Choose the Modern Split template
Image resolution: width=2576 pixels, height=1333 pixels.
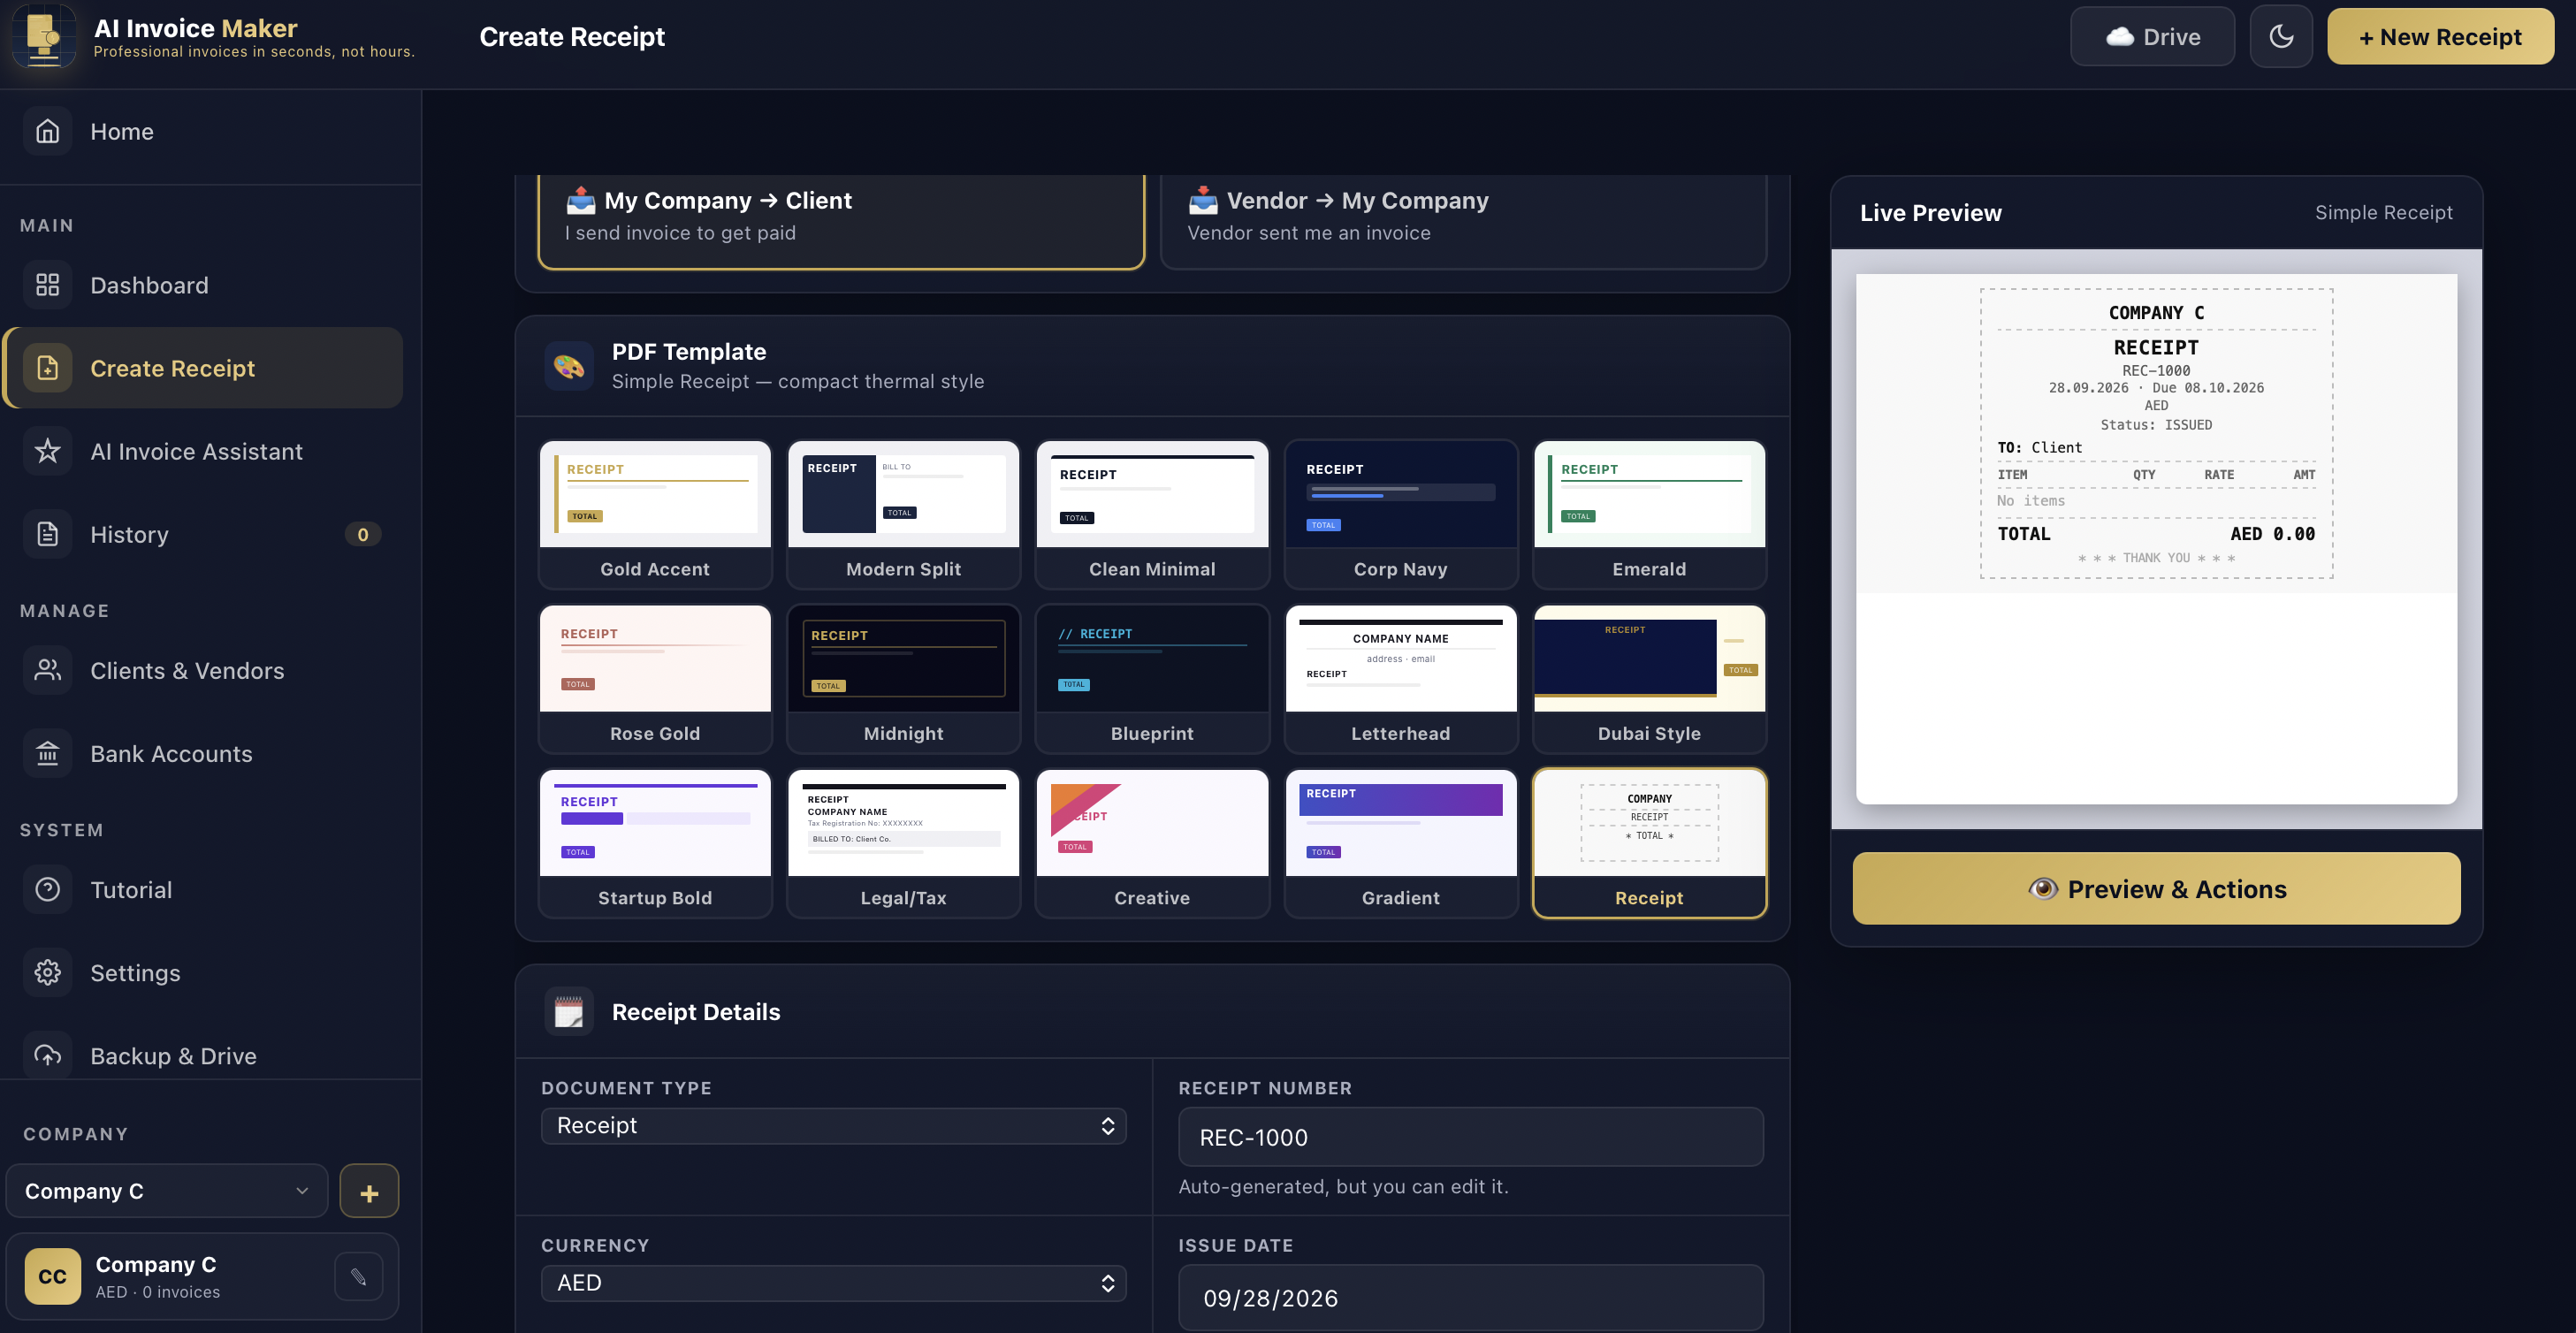[x=903, y=514]
